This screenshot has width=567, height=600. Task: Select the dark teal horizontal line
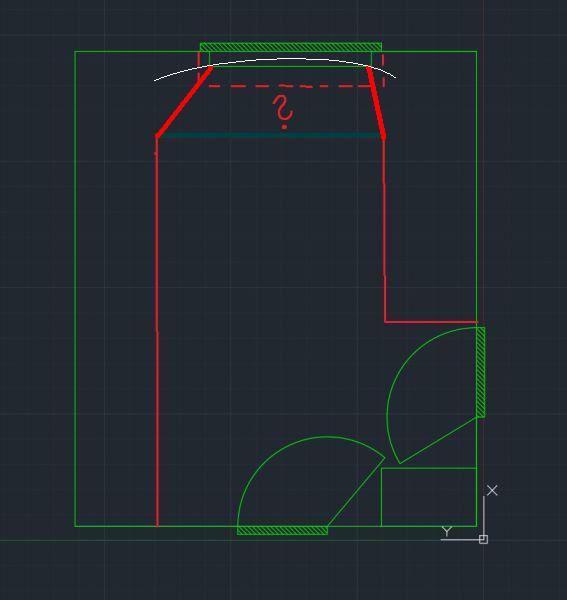270,135
